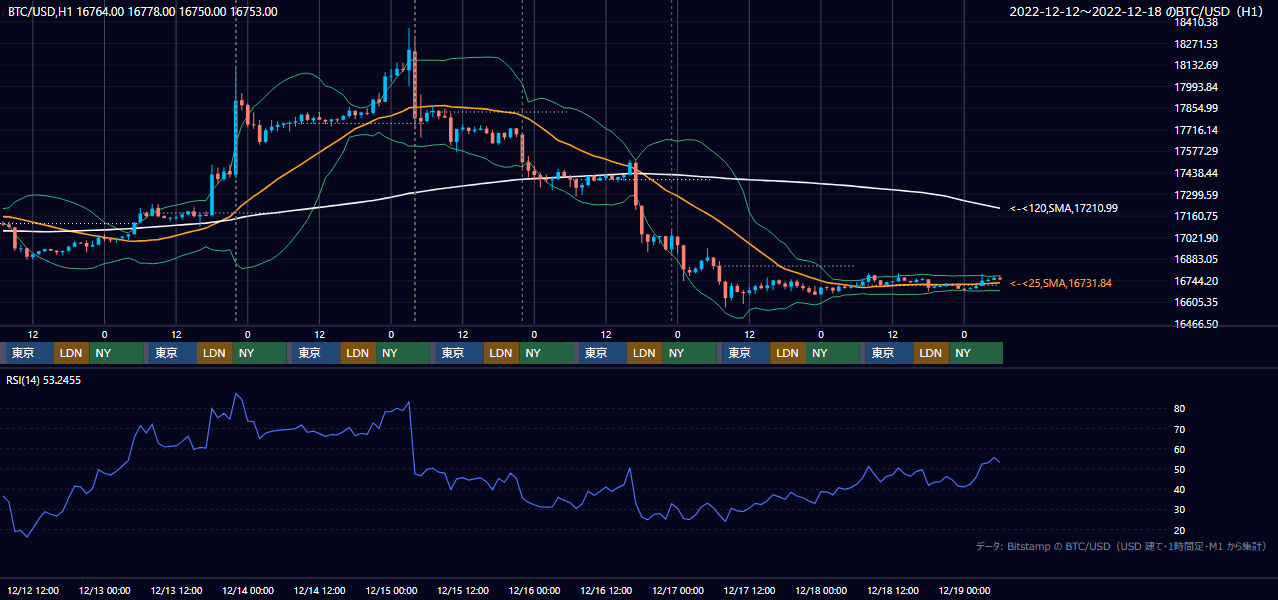
Task: Click the 18410.38 price axis label
Action: point(1197,22)
